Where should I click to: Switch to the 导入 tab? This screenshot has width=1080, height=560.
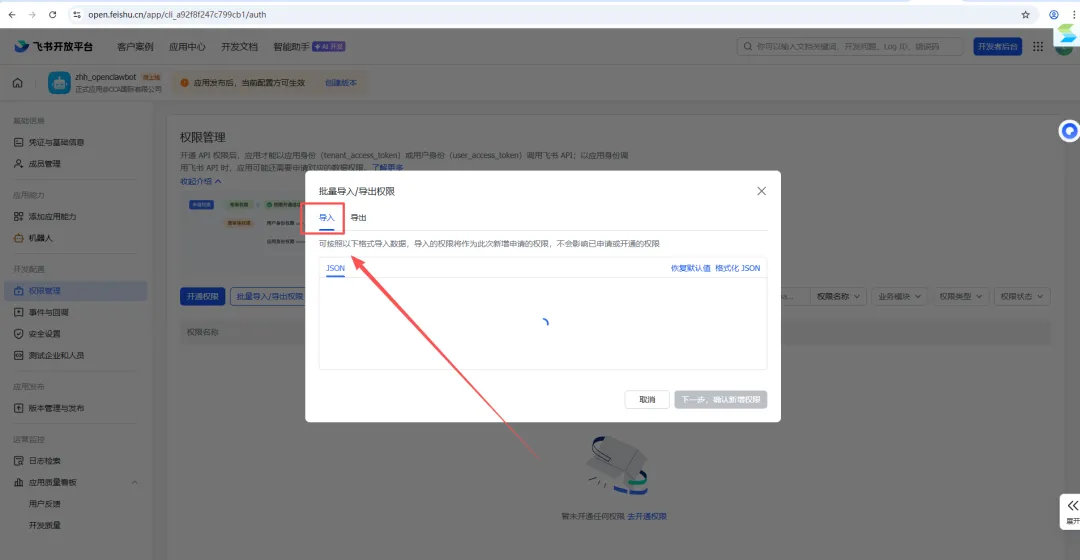(x=326, y=218)
